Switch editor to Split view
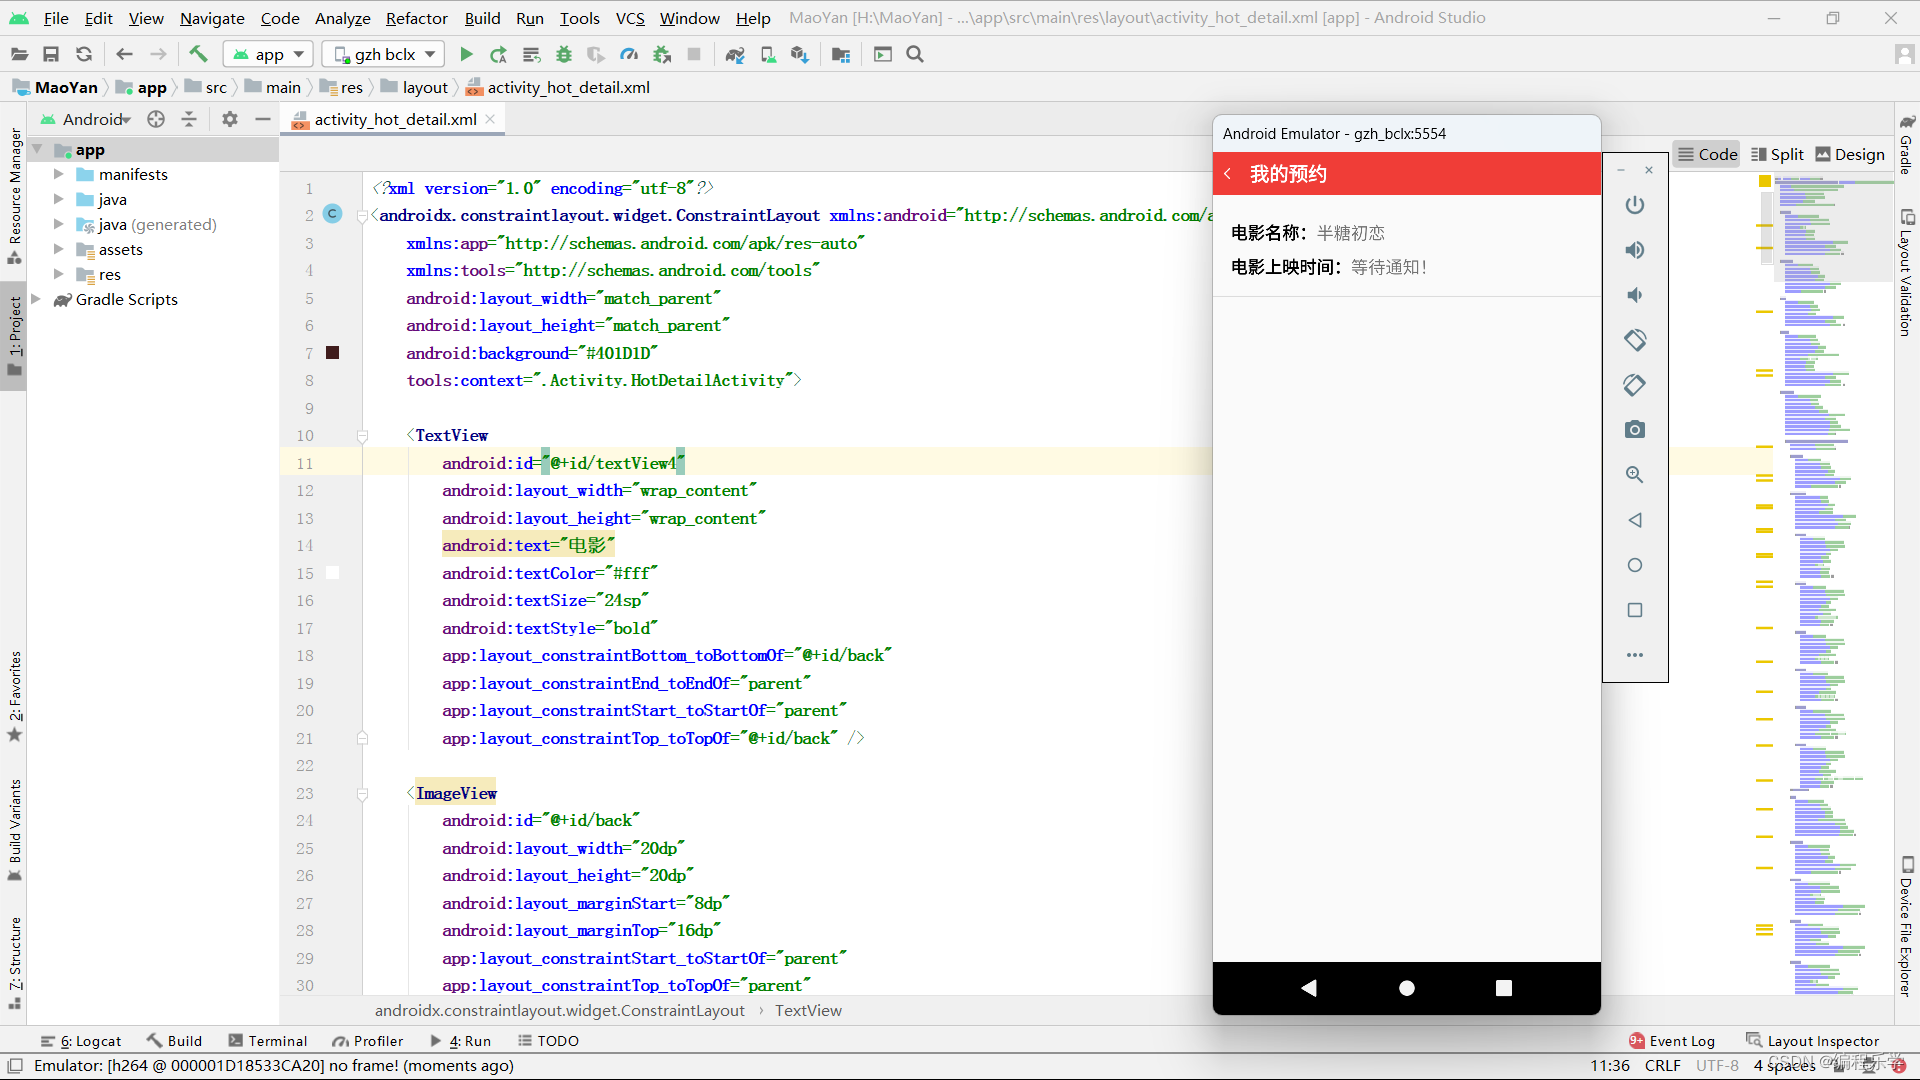 [1777, 154]
